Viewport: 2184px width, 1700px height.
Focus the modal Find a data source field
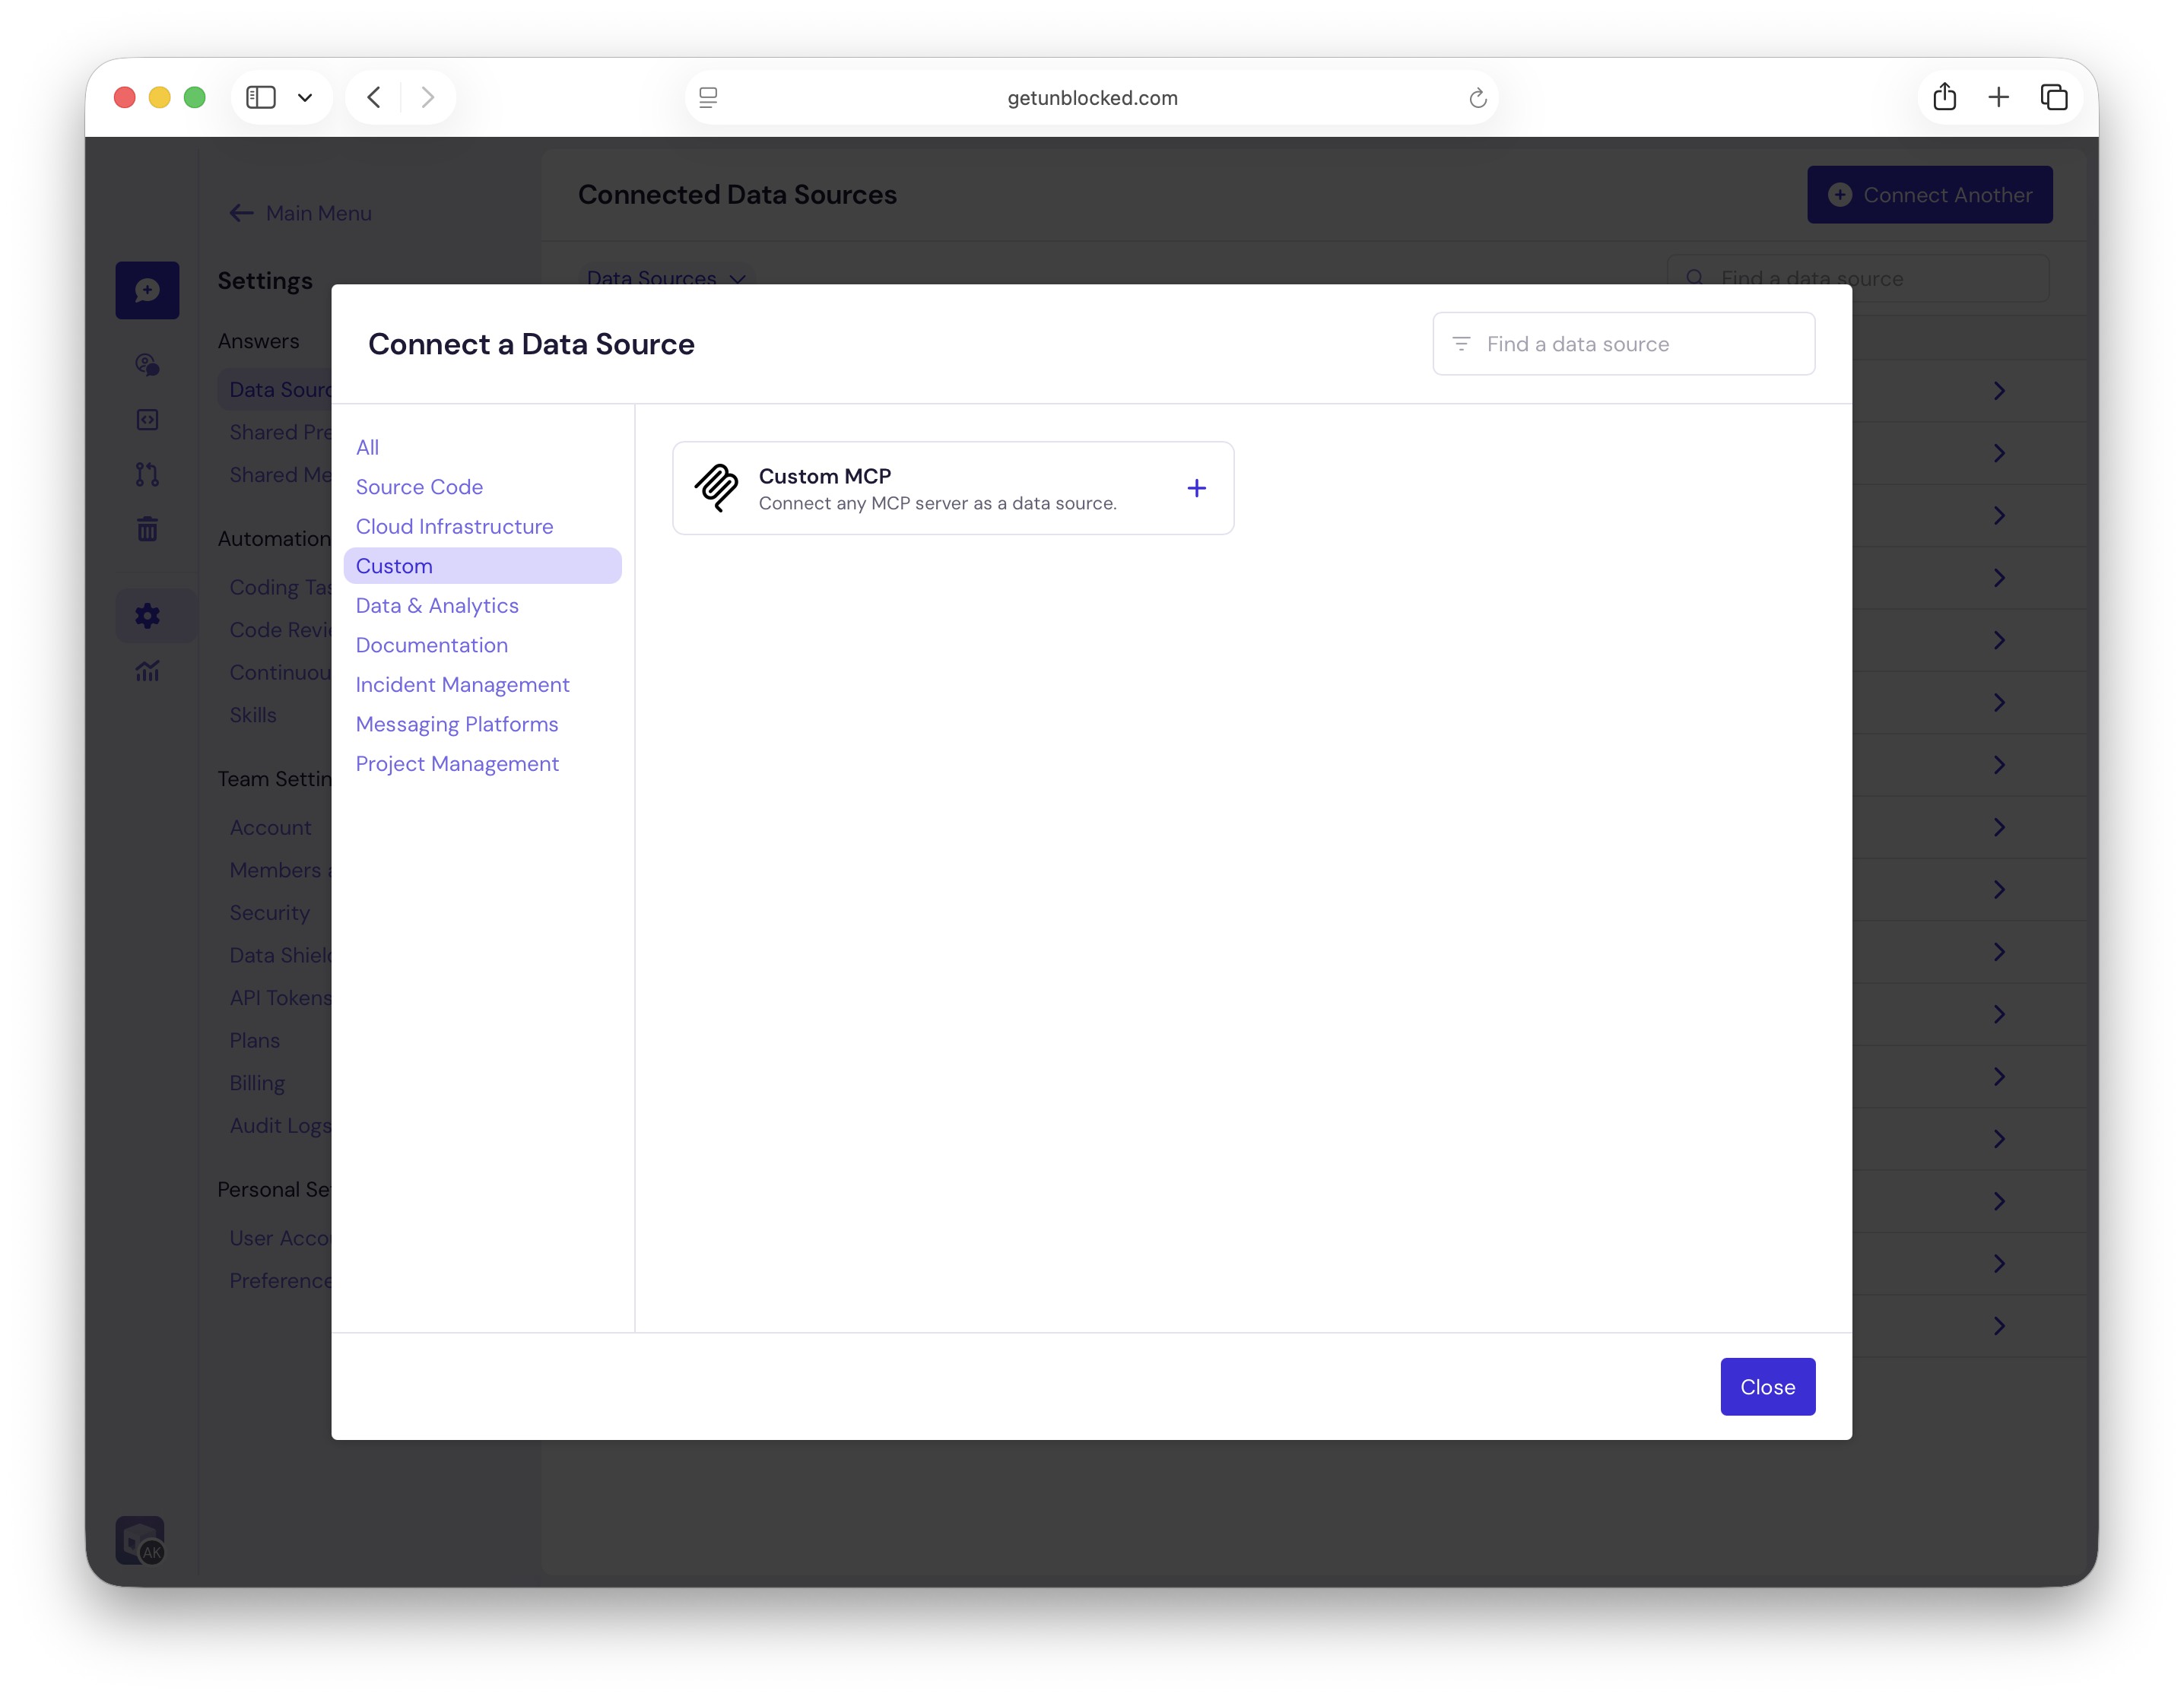click(1624, 344)
